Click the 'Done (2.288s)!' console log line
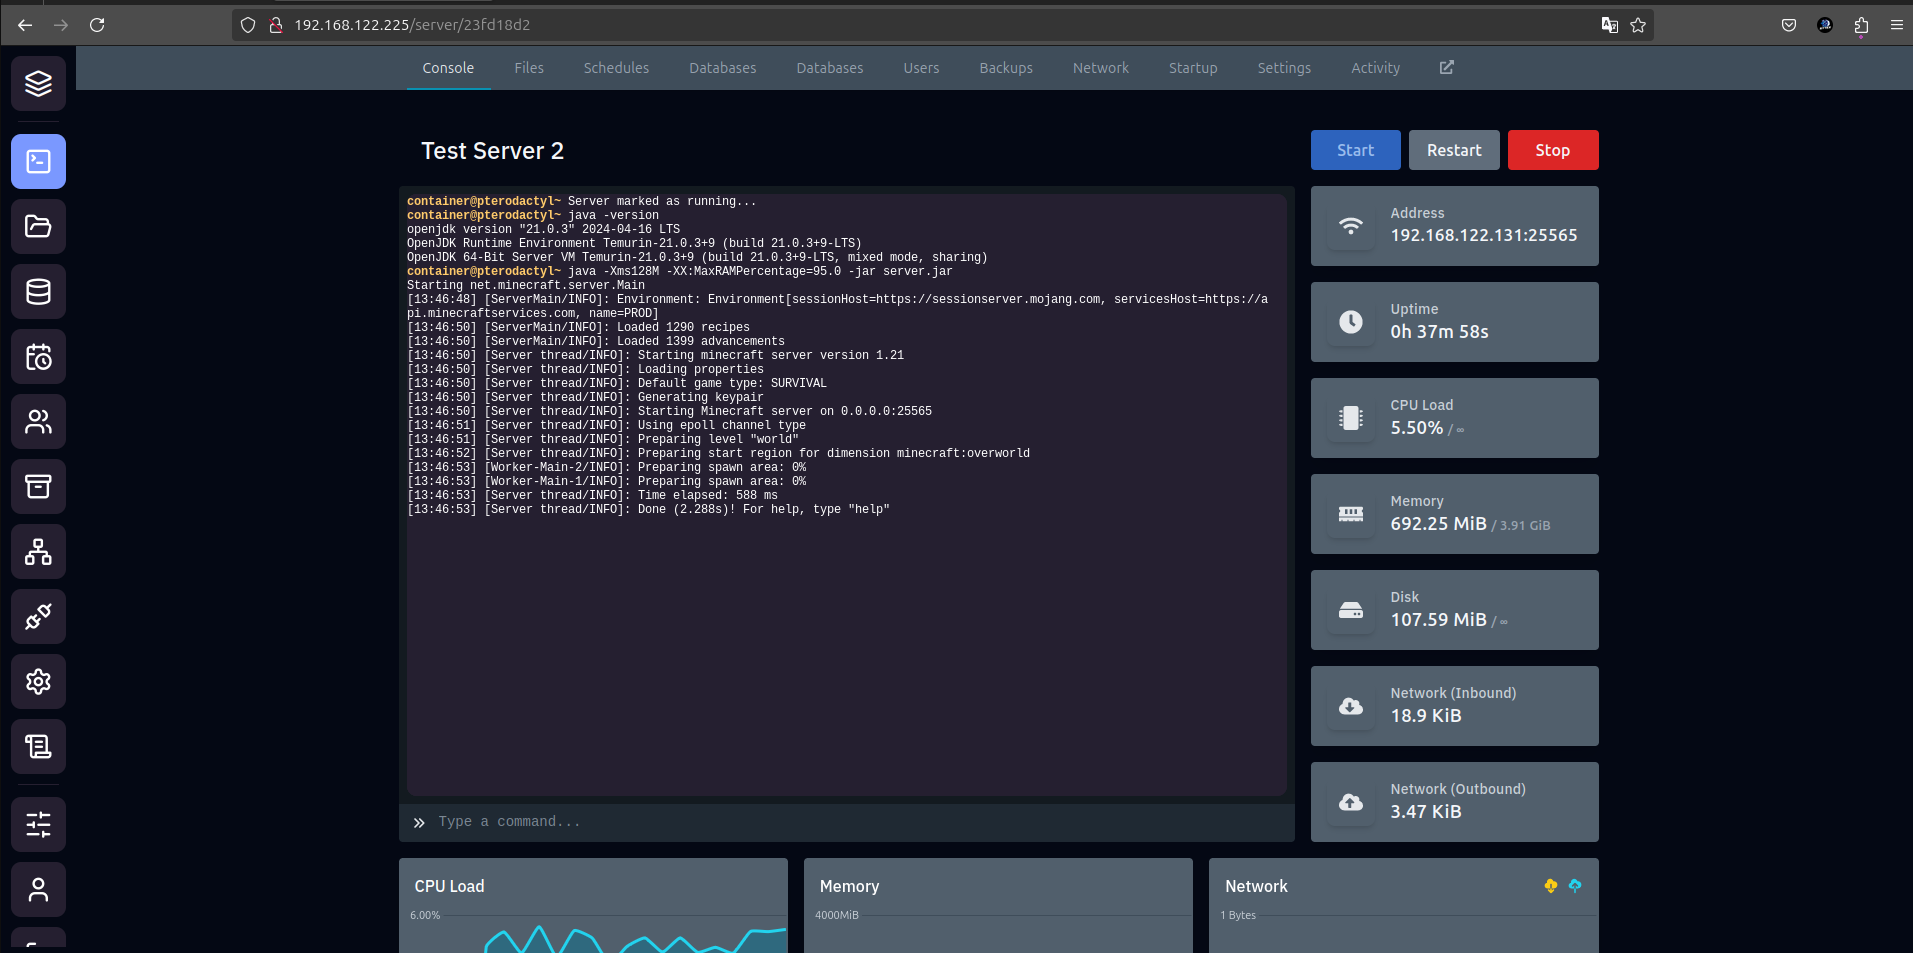 [x=648, y=510]
